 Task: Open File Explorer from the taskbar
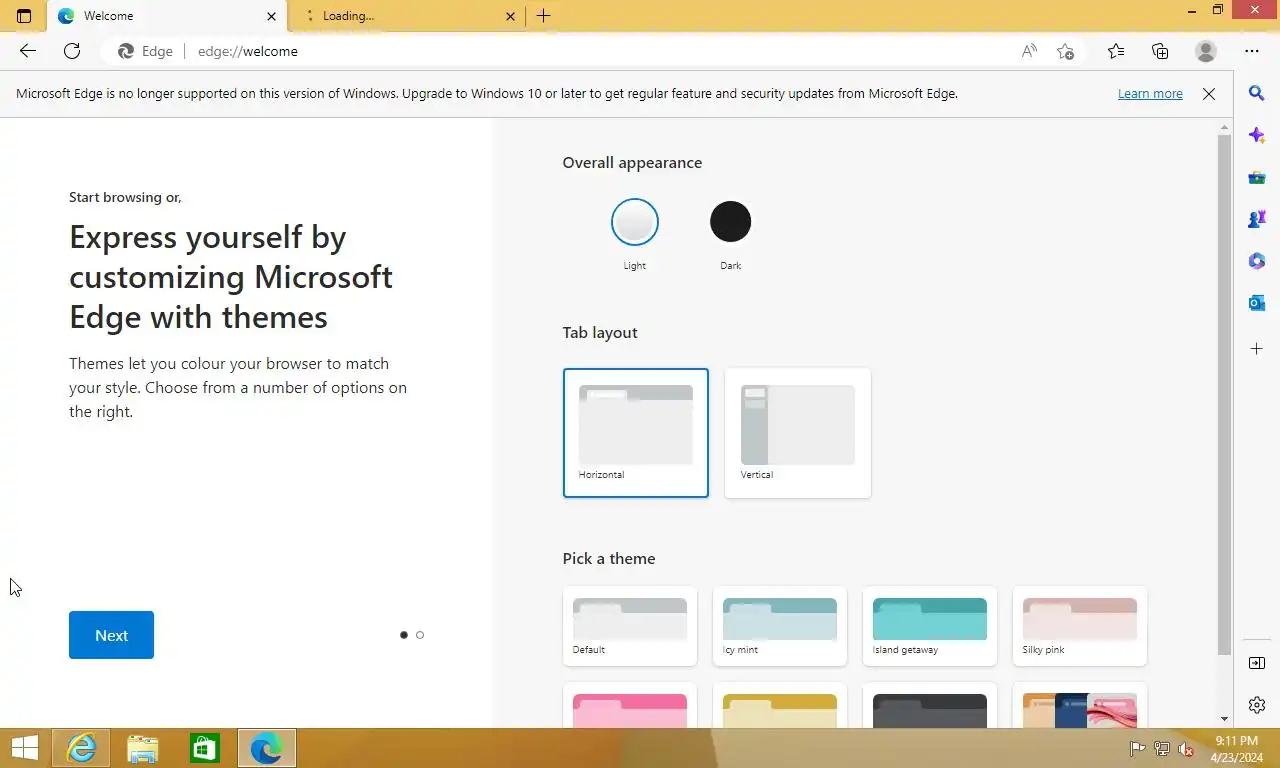pyautogui.click(x=143, y=748)
